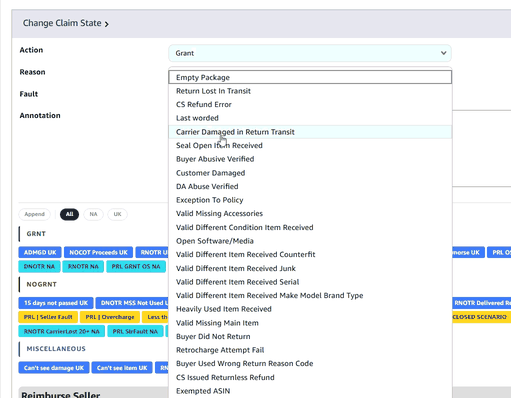Toggle the Append pill button
This screenshot has width=511, height=398.
click(x=34, y=214)
